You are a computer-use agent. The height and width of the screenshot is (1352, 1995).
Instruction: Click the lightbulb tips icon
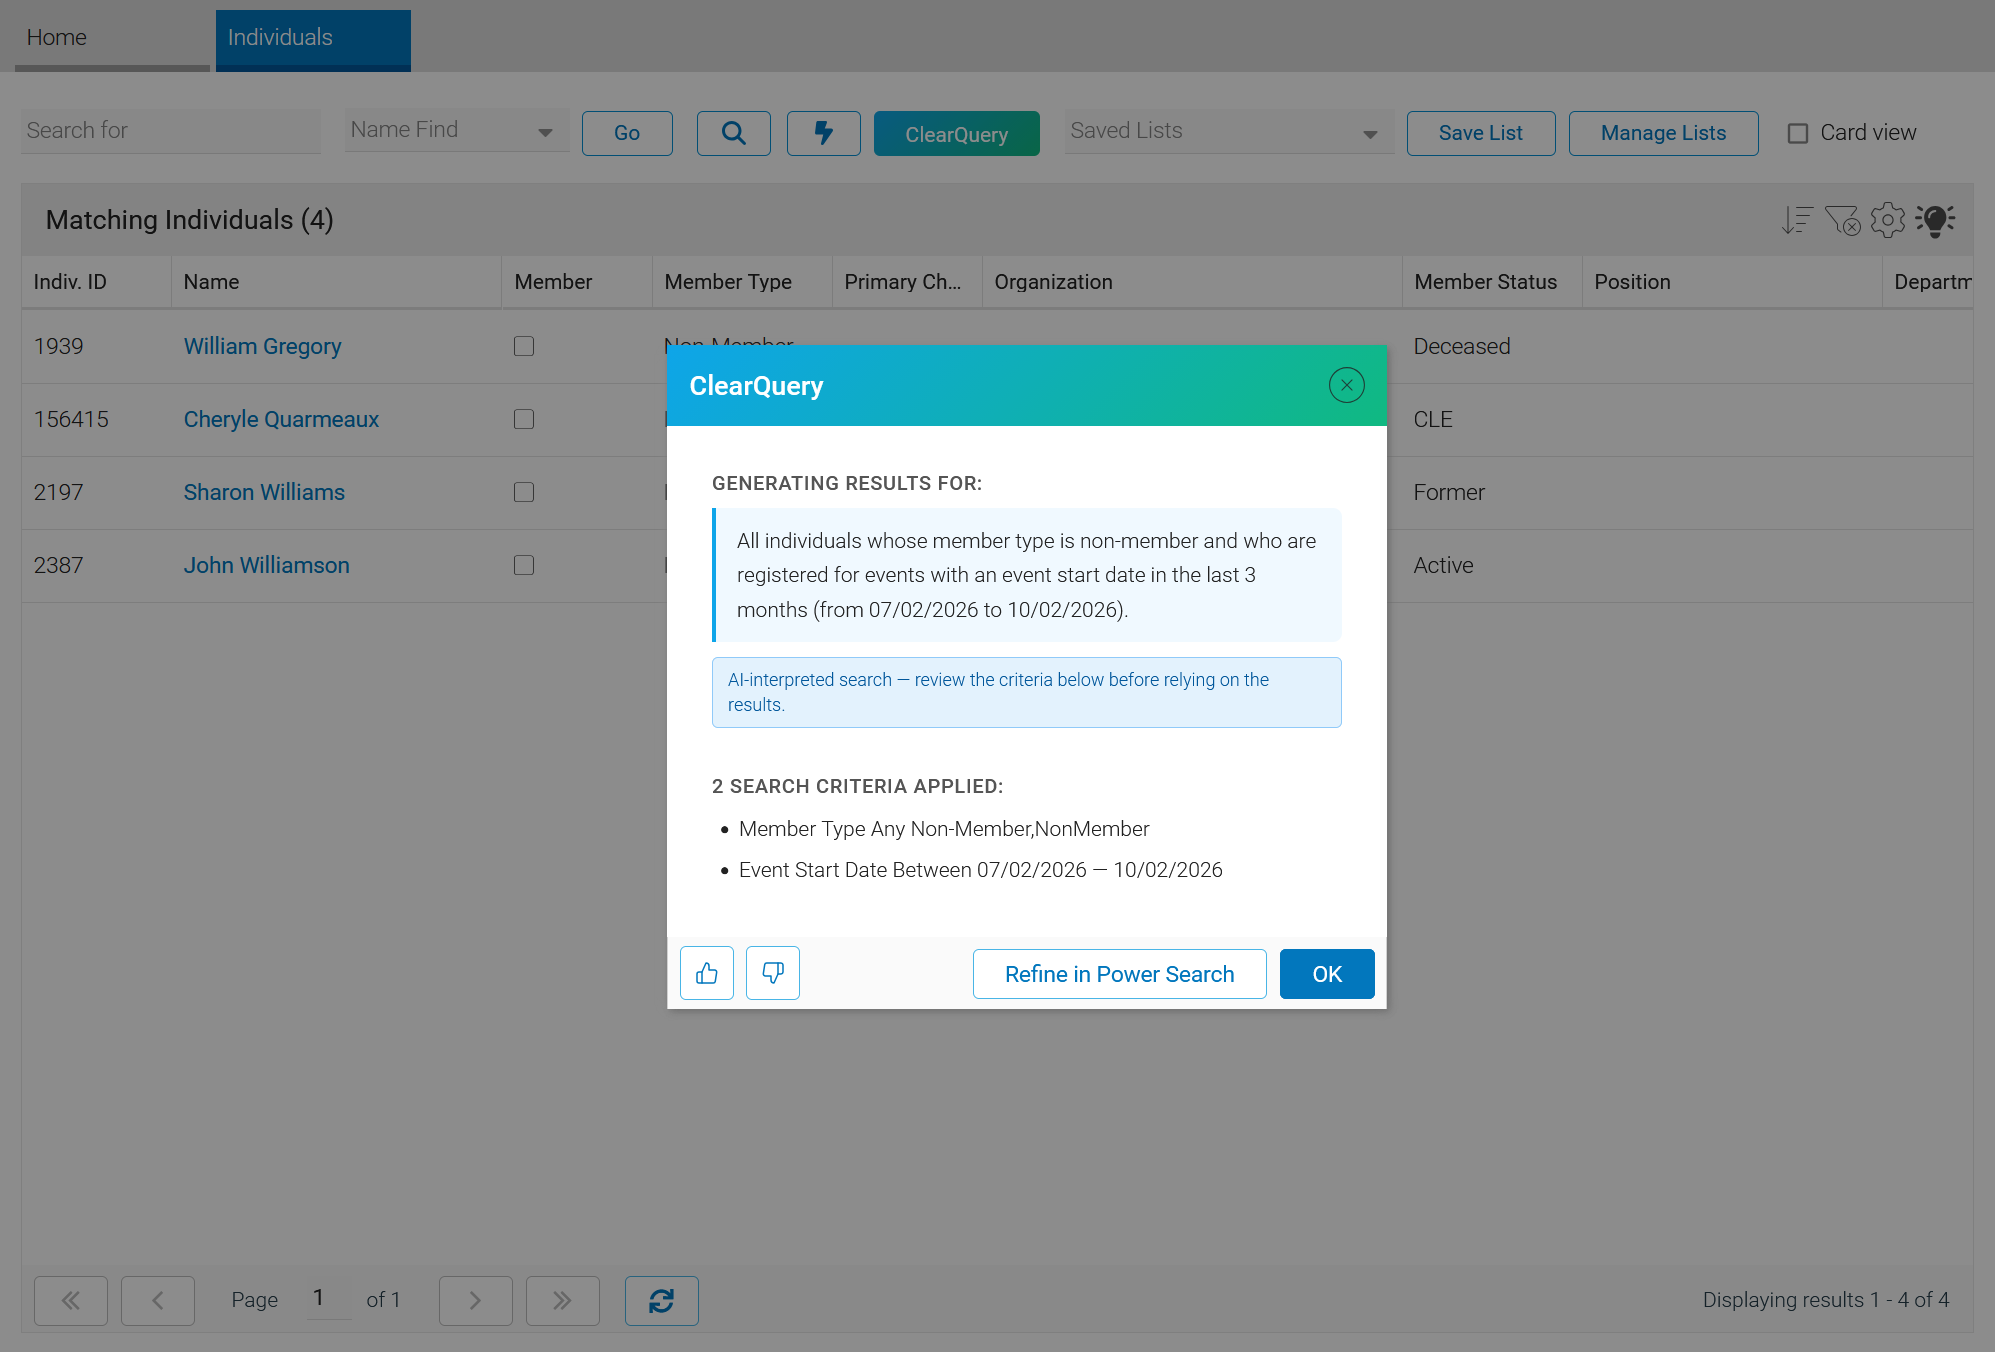pos(1935,220)
